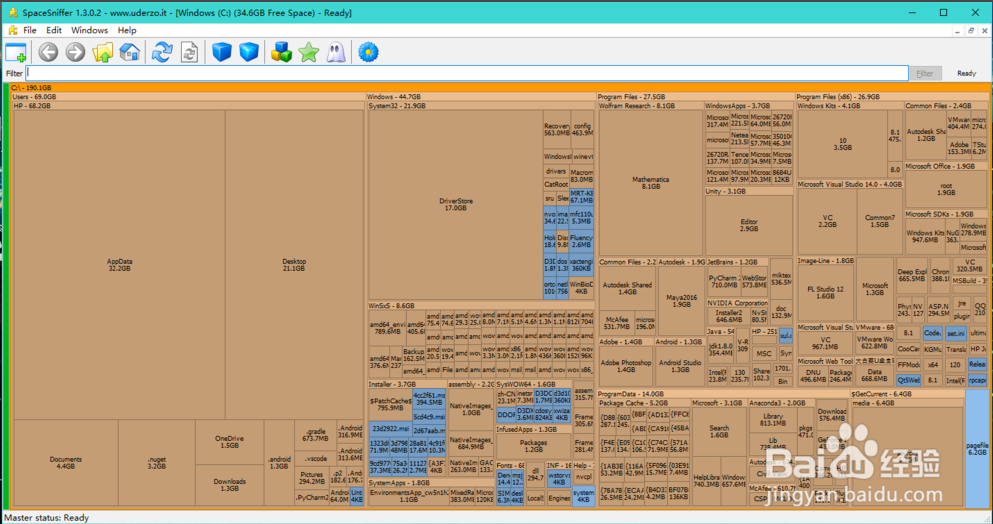Toggle the green star toolbar icon
This screenshot has width=993, height=524.
click(x=308, y=53)
